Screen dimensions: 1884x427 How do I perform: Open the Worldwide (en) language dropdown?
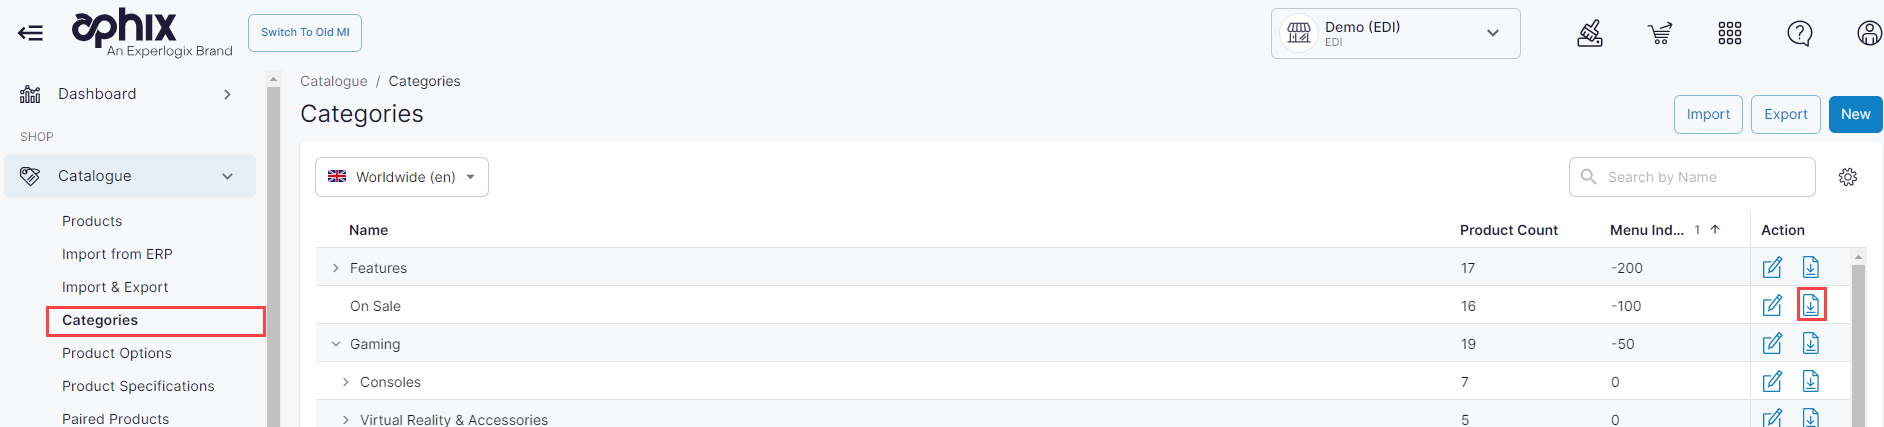[x=402, y=177]
